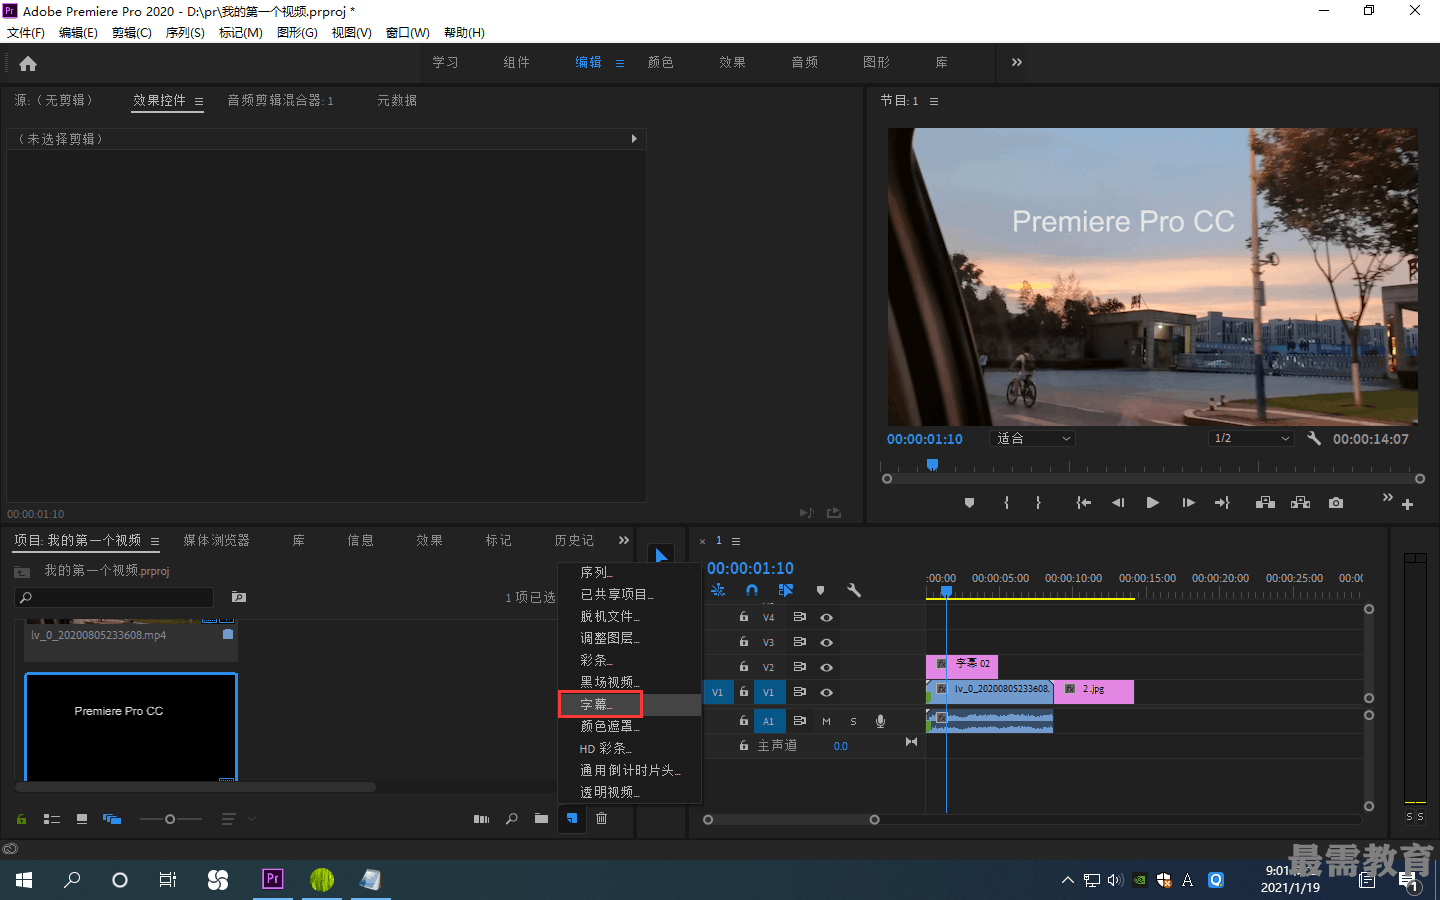Mark In point in Program monitor
The height and width of the screenshot is (900, 1440).
pyautogui.click(x=1006, y=503)
